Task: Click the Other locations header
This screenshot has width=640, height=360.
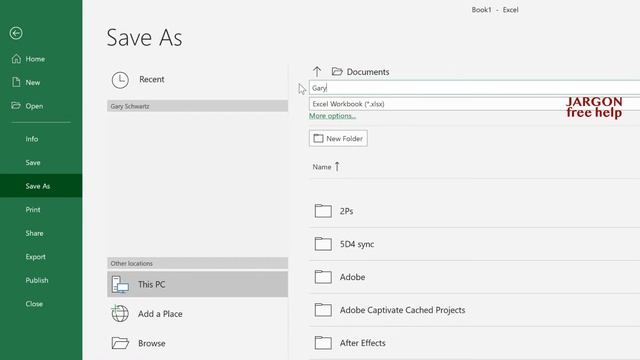Action: click(x=197, y=263)
